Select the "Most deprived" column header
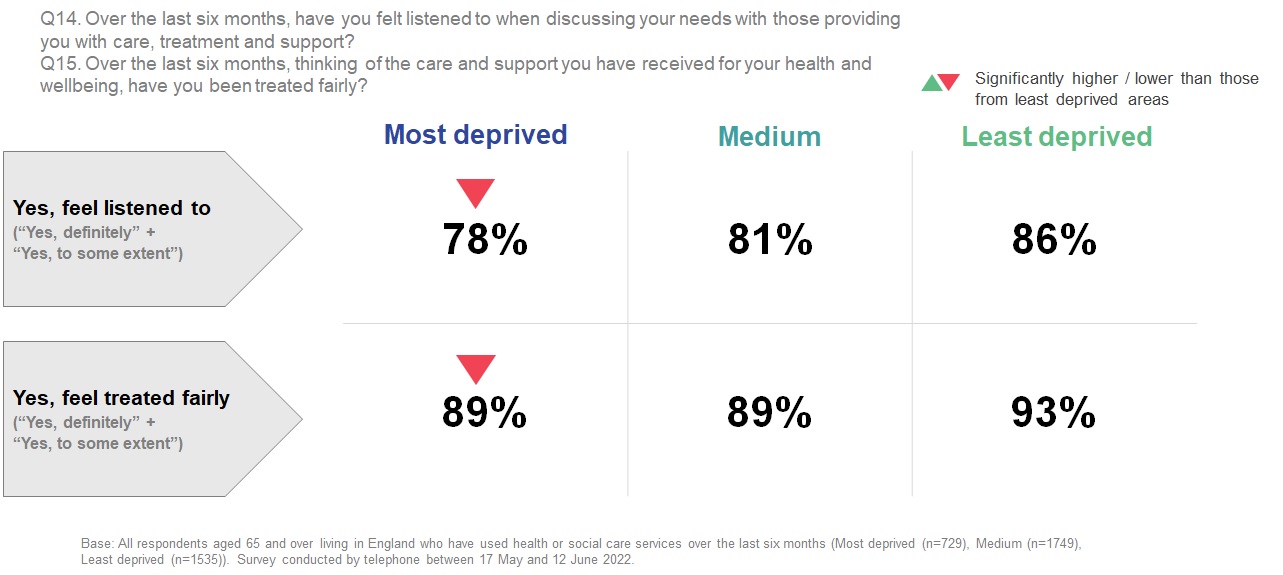The image size is (1283, 575). [x=475, y=135]
